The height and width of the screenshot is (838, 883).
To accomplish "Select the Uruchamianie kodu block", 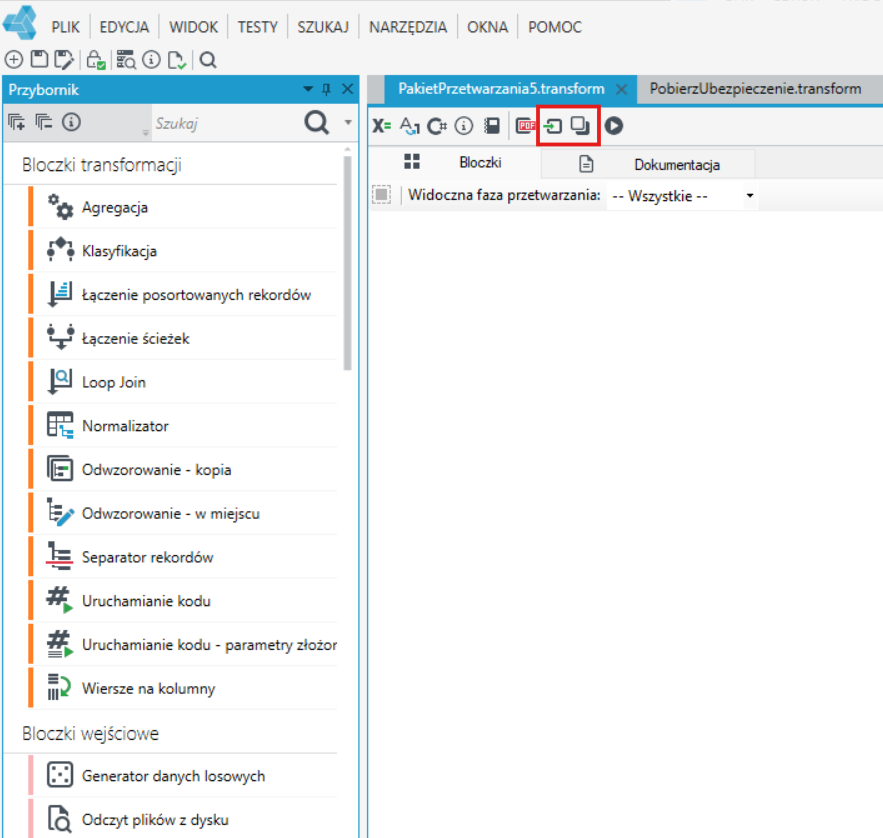I will pyautogui.click(x=184, y=601).
